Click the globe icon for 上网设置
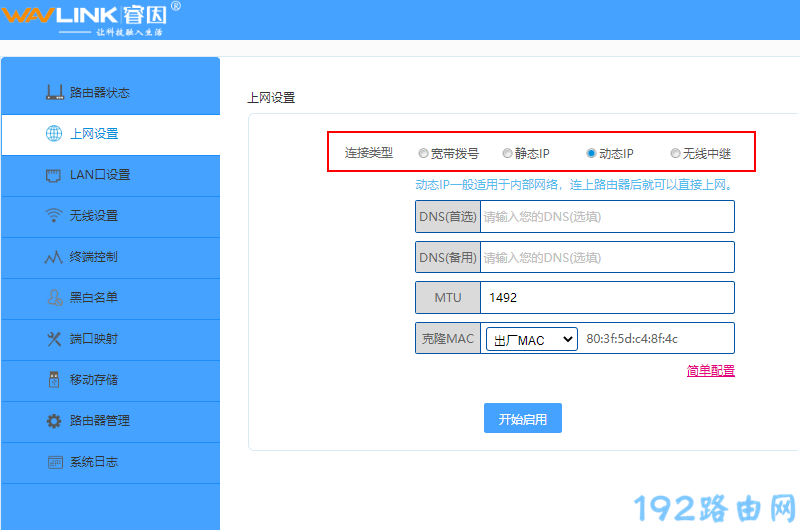 (x=54, y=134)
